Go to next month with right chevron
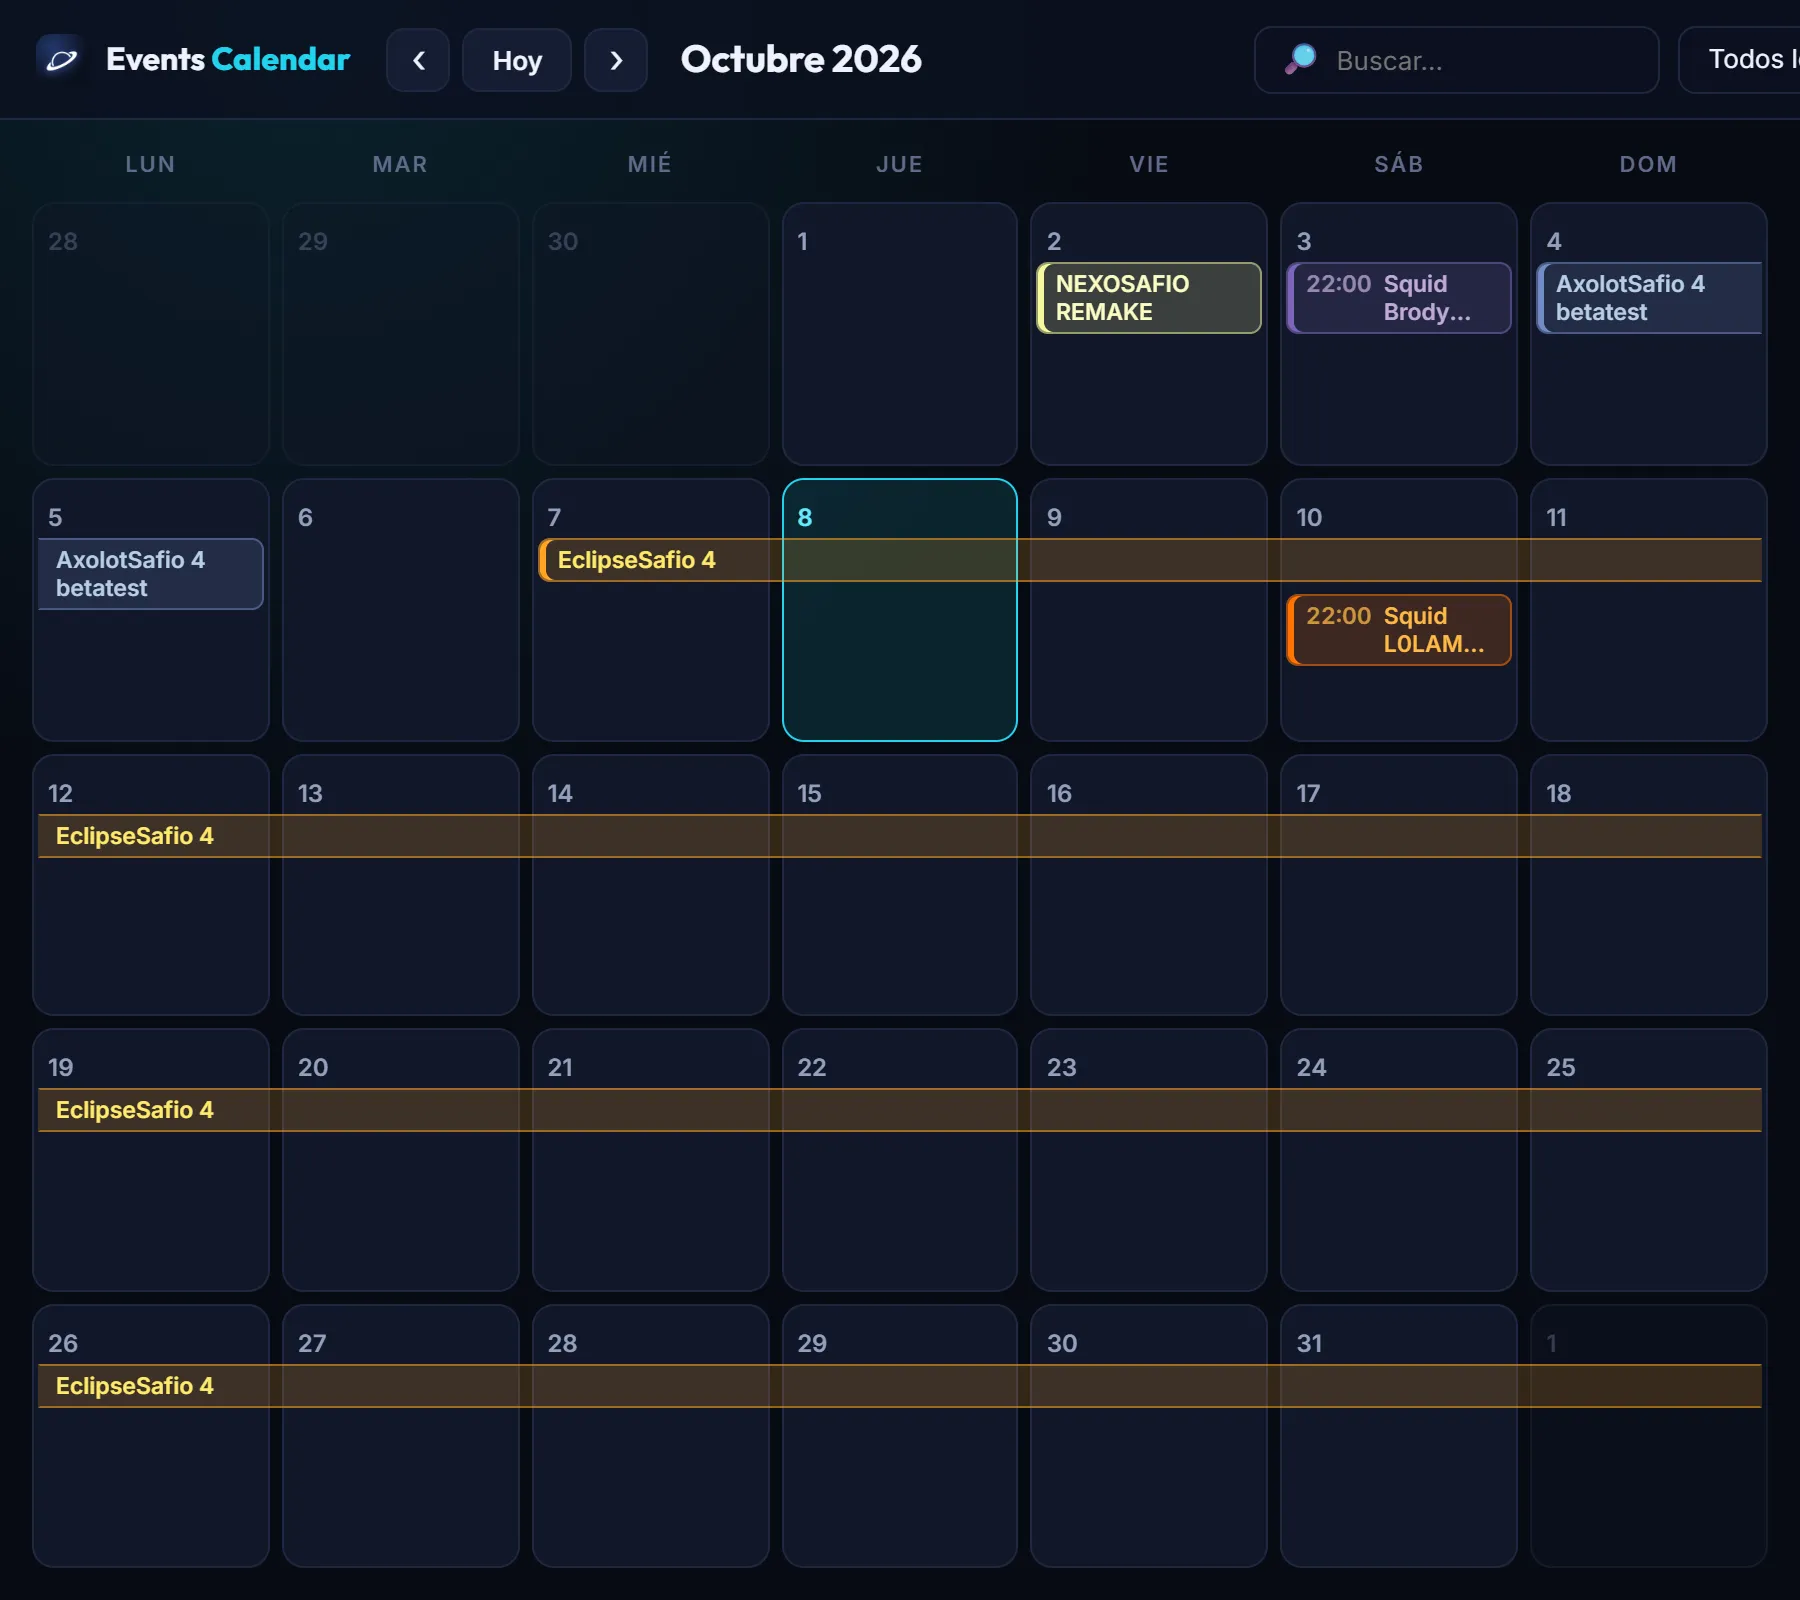1800x1600 pixels. pyautogui.click(x=616, y=60)
